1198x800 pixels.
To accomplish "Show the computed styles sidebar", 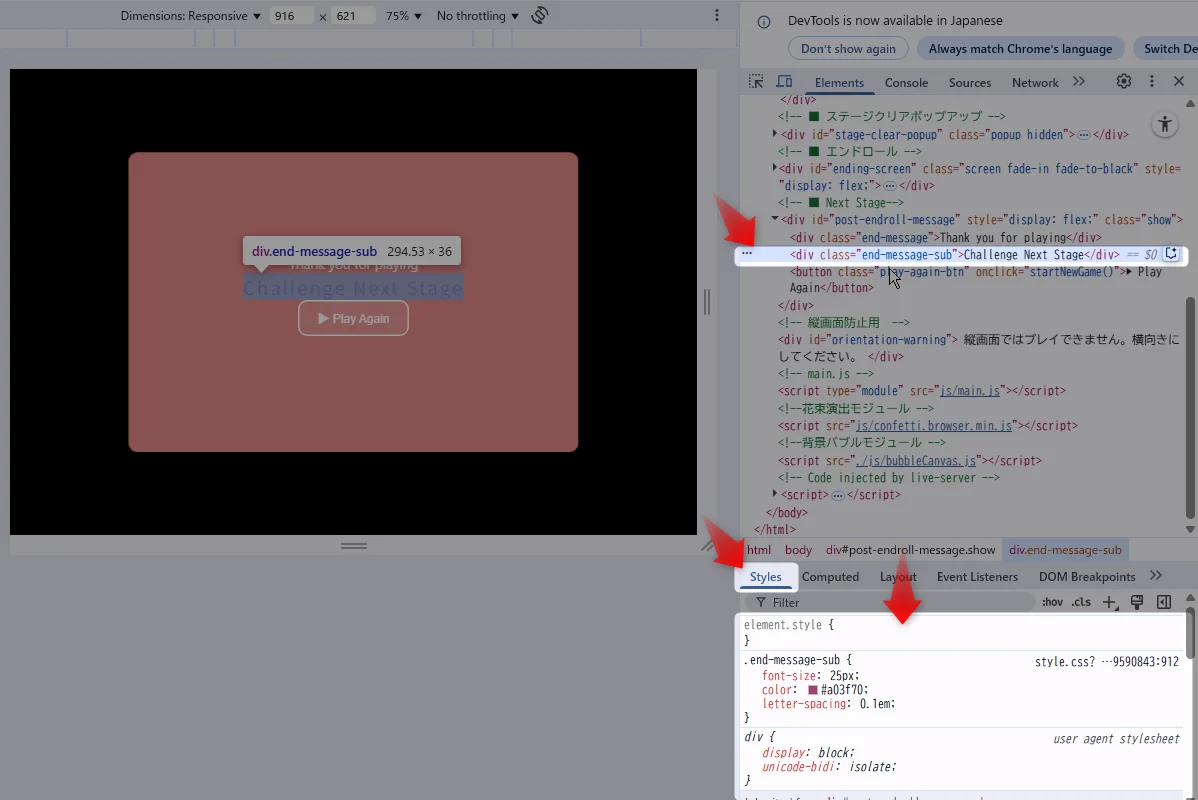I will point(1164,602).
